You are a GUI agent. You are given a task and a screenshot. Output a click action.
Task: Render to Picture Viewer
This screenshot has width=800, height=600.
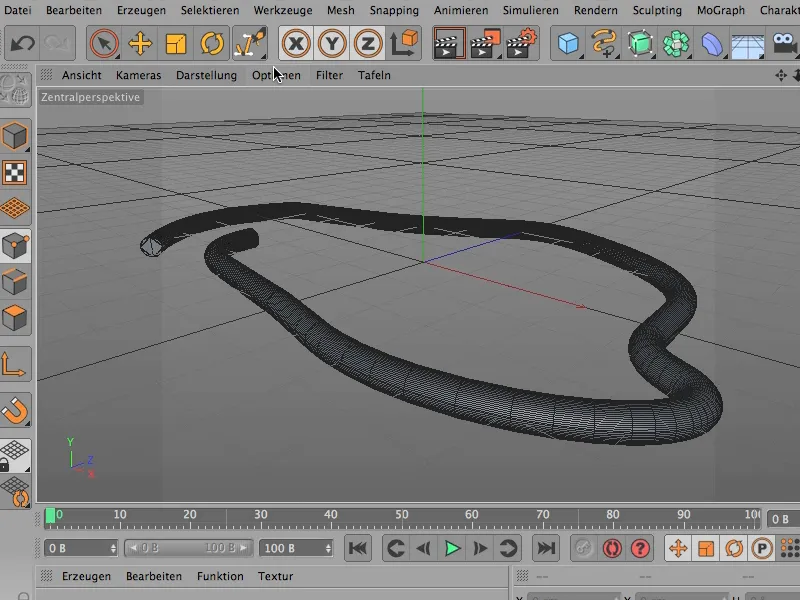(x=485, y=43)
